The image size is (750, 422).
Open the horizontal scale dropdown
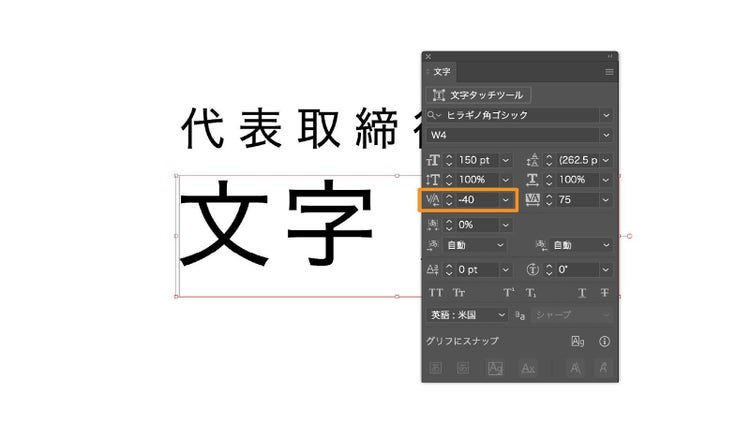[606, 180]
